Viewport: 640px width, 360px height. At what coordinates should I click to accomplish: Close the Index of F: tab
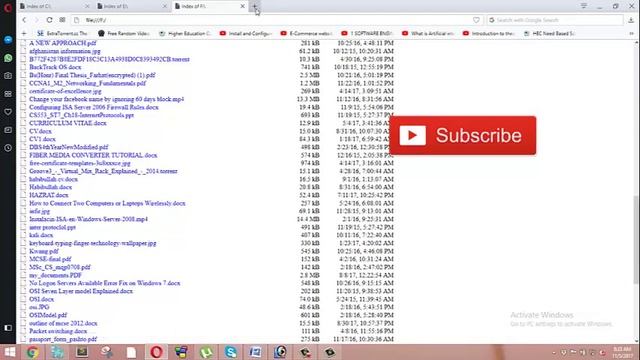[x=242, y=6]
